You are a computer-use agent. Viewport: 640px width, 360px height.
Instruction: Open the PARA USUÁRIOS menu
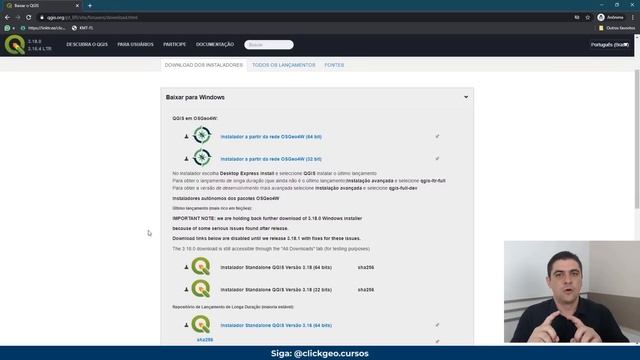(136, 44)
